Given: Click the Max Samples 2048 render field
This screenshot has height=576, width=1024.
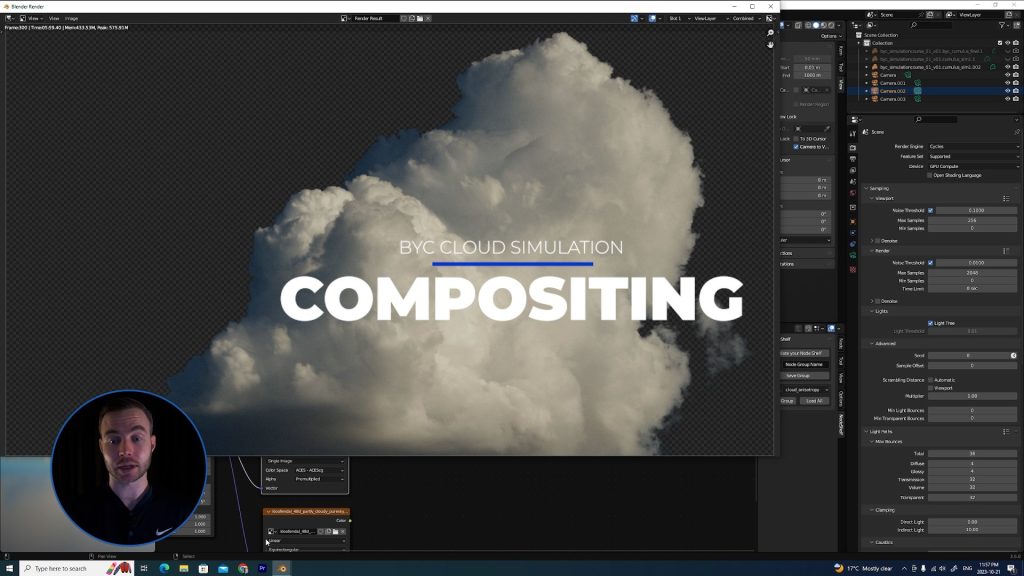Looking at the screenshot, I should [x=972, y=272].
